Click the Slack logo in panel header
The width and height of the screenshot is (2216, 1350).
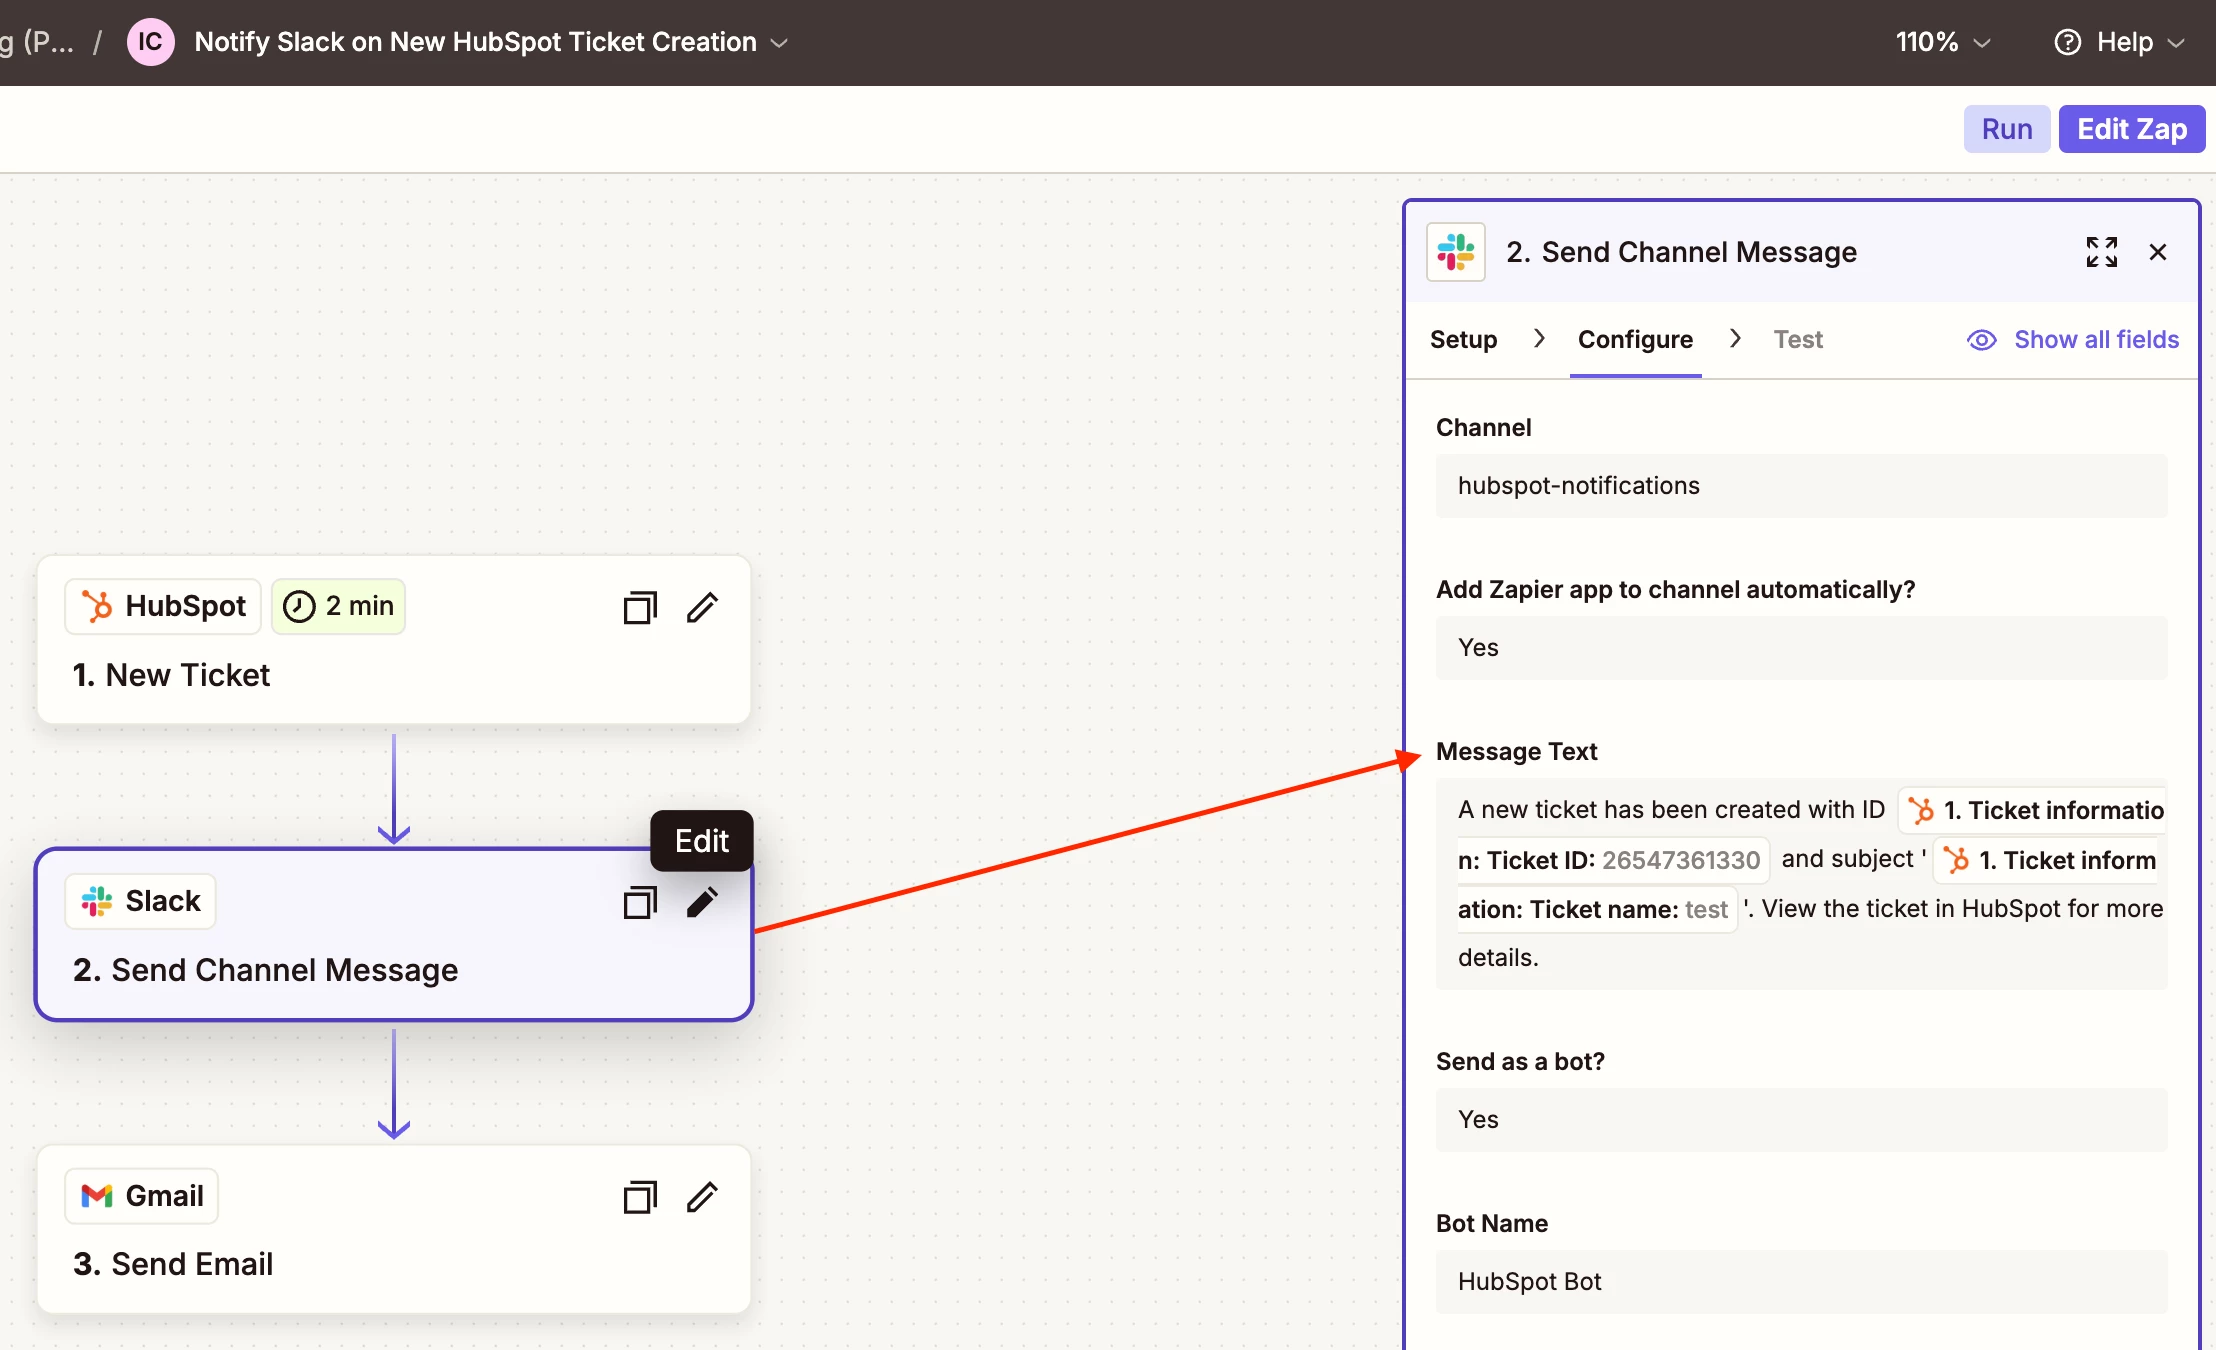point(1455,252)
